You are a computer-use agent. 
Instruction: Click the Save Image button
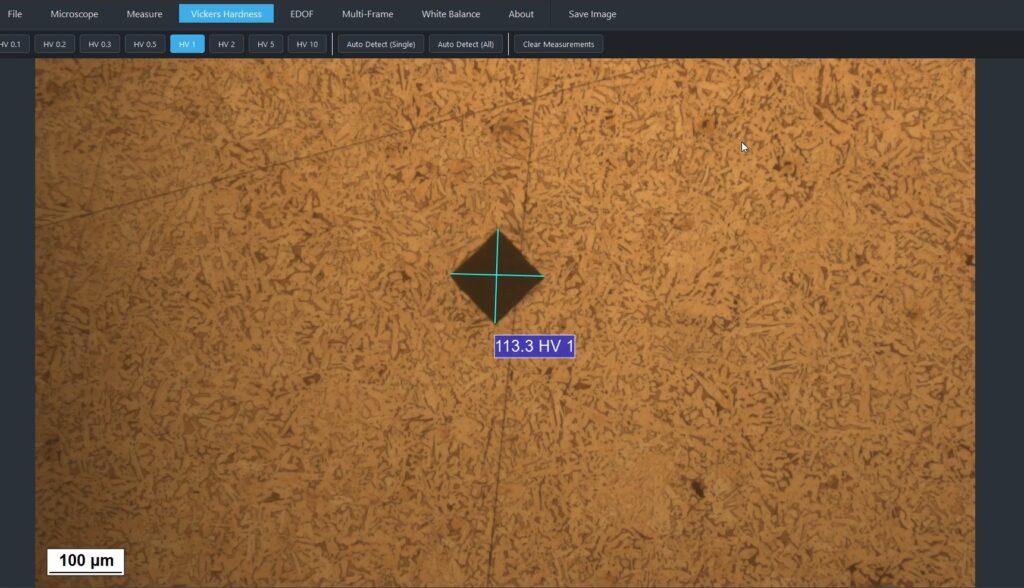tap(592, 14)
